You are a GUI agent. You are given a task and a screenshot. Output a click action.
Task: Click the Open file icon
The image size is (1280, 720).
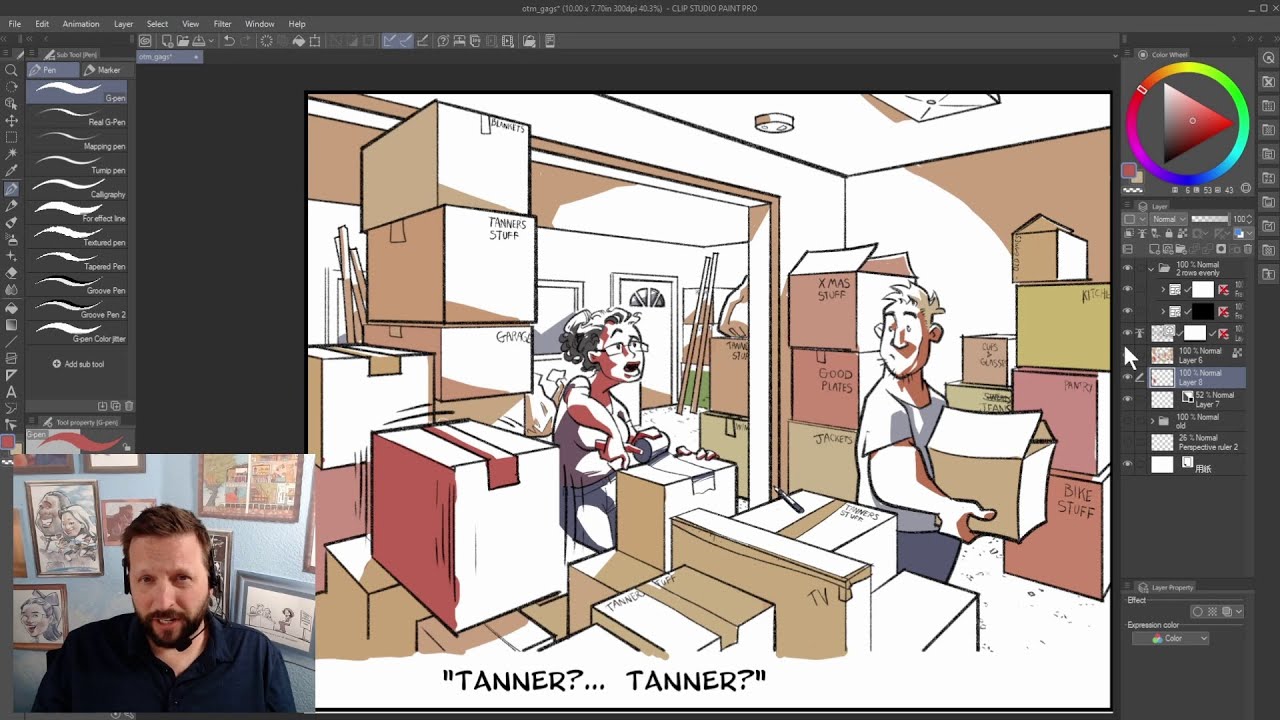[x=183, y=41]
